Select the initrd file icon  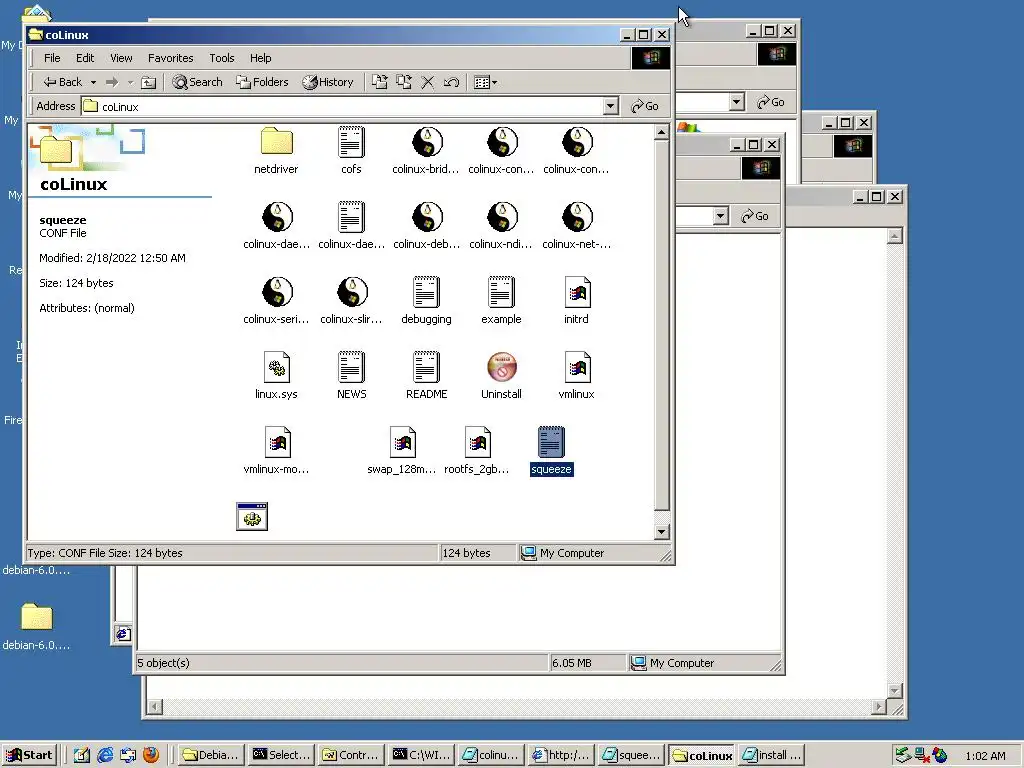(577, 293)
